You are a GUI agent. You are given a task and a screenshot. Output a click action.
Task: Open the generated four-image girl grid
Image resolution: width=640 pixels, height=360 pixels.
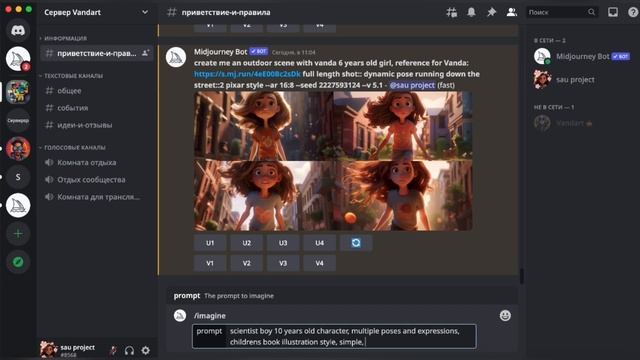[333, 161]
